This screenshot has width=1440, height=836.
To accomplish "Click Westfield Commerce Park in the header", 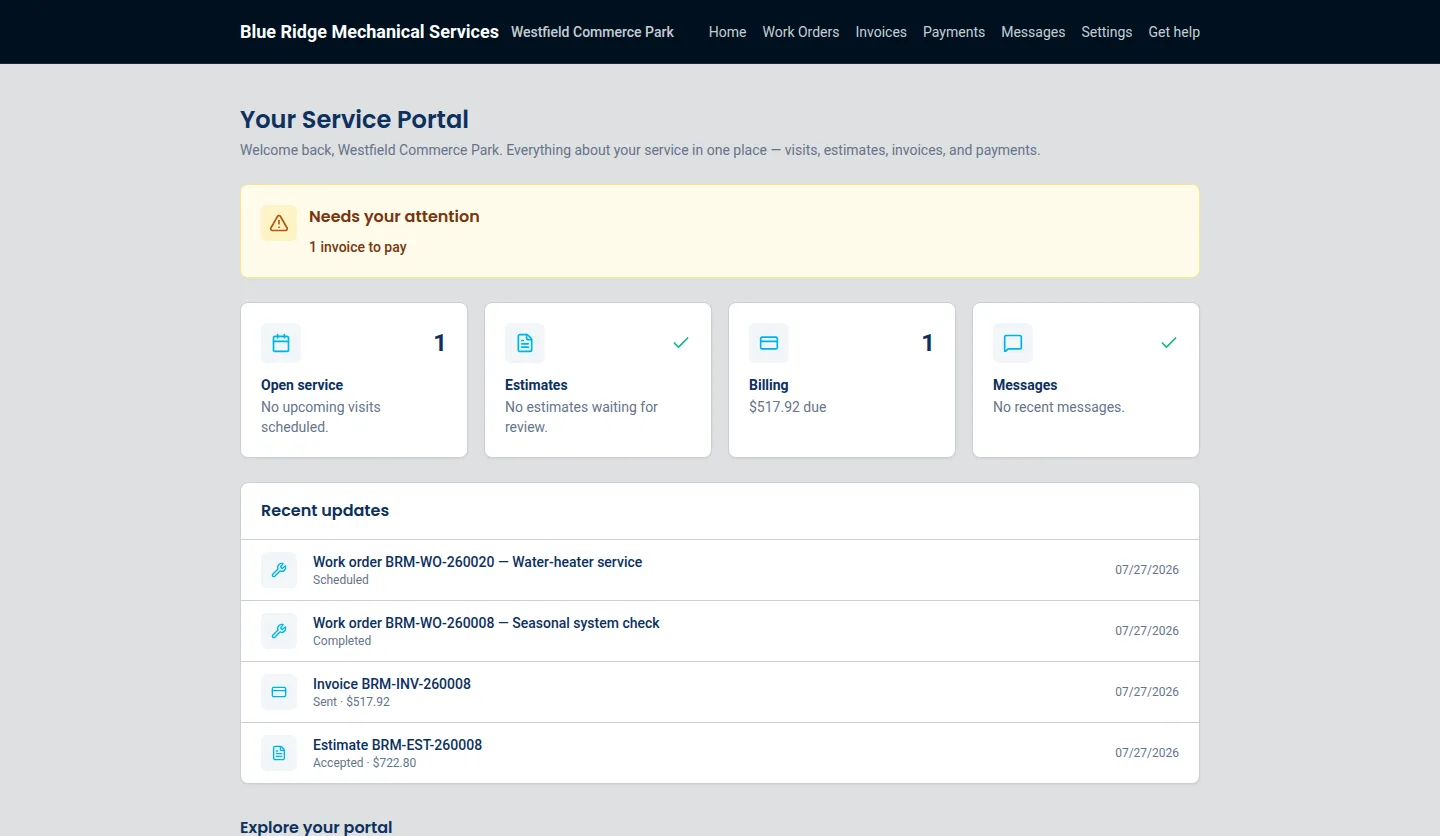I will coord(592,32).
